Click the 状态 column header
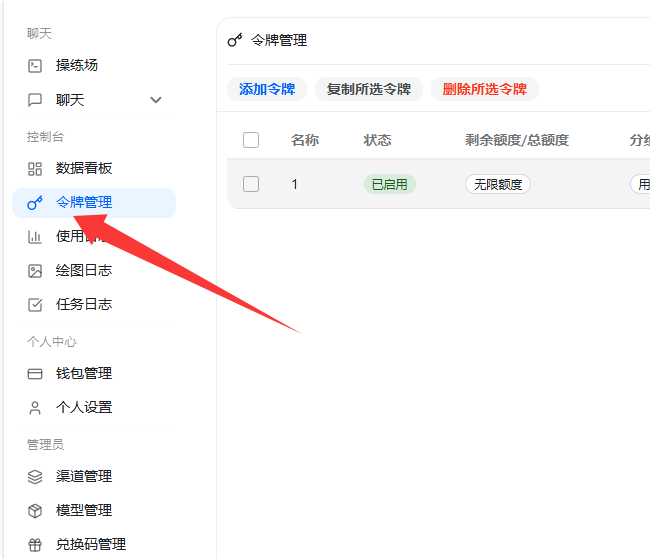The width and height of the screenshot is (650, 559). [x=378, y=140]
